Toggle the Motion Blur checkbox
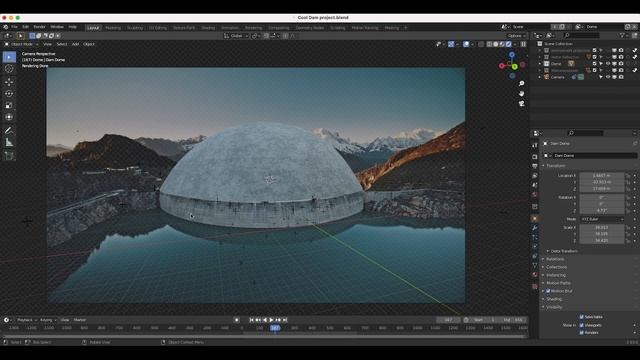The image size is (640, 360). click(x=548, y=291)
